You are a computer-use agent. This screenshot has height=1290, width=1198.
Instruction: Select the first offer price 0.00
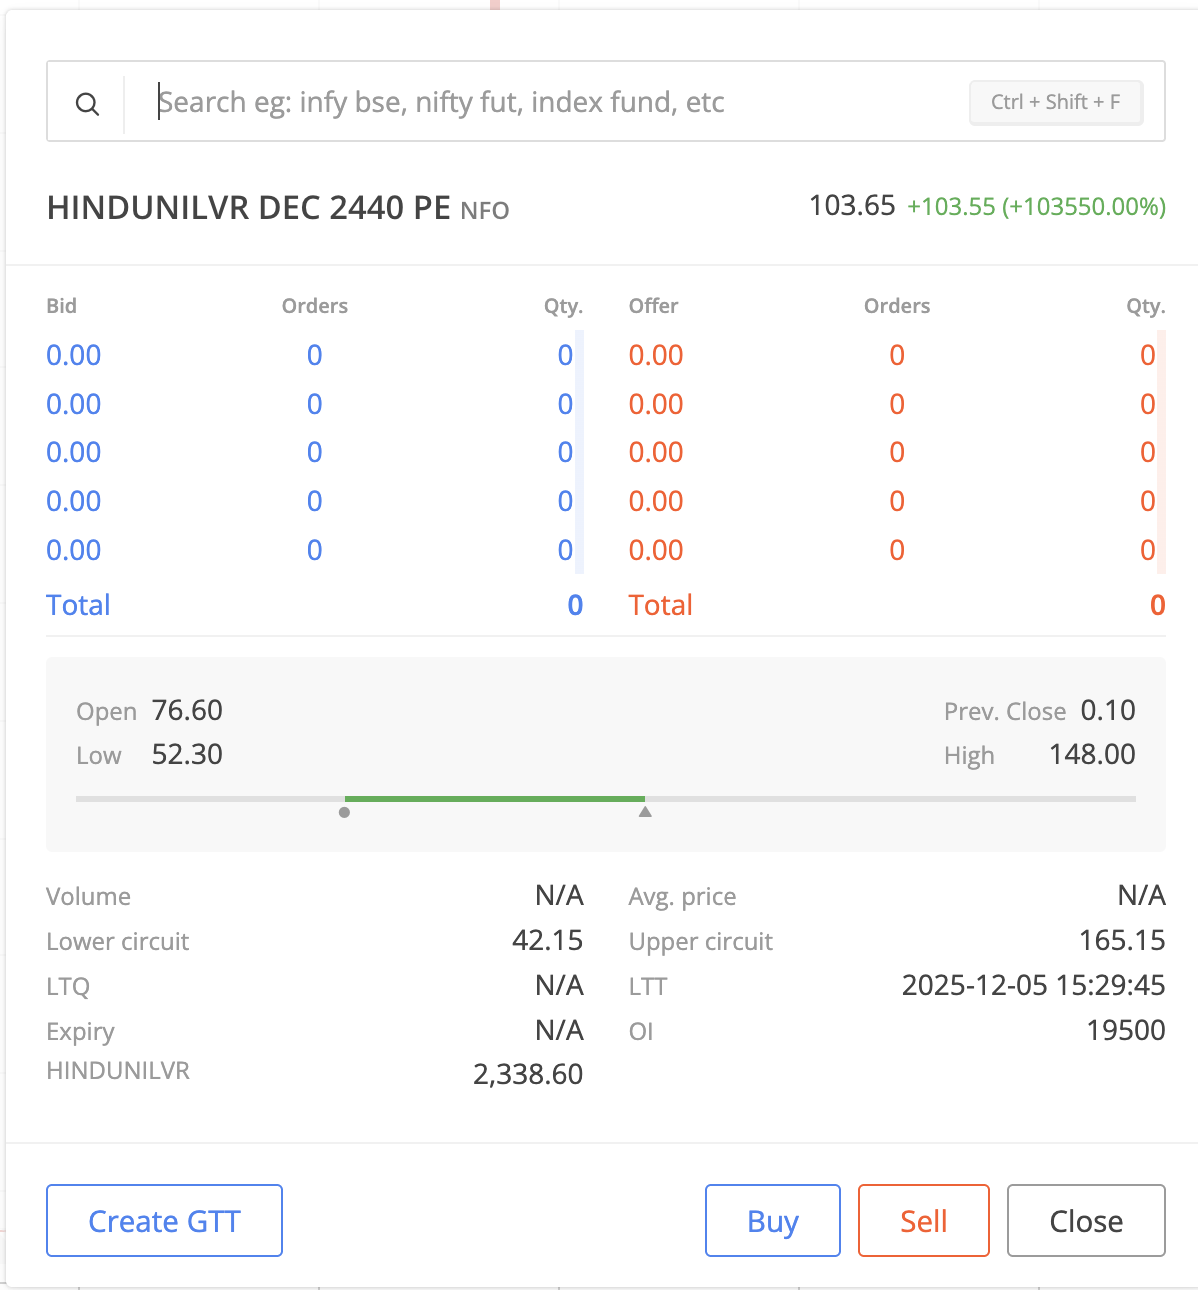tap(656, 356)
